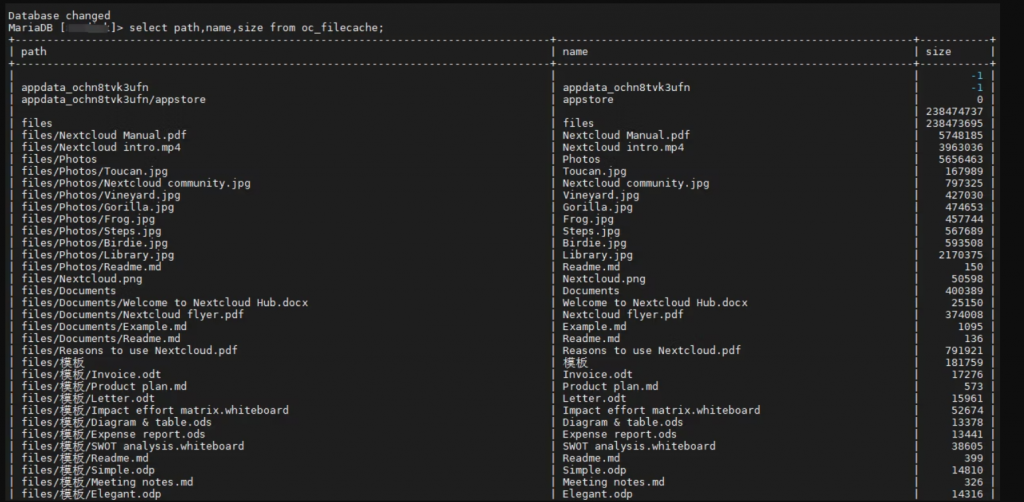Select "Steps.jpg" in the name column
The width and height of the screenshot is (1024, 502).
click(x=591, y=231)
